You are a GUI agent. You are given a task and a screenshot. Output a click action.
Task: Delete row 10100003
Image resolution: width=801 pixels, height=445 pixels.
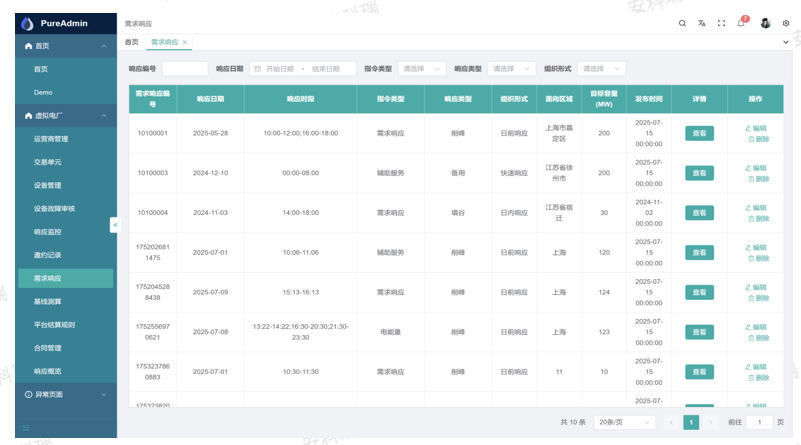[x=758, y=179]
